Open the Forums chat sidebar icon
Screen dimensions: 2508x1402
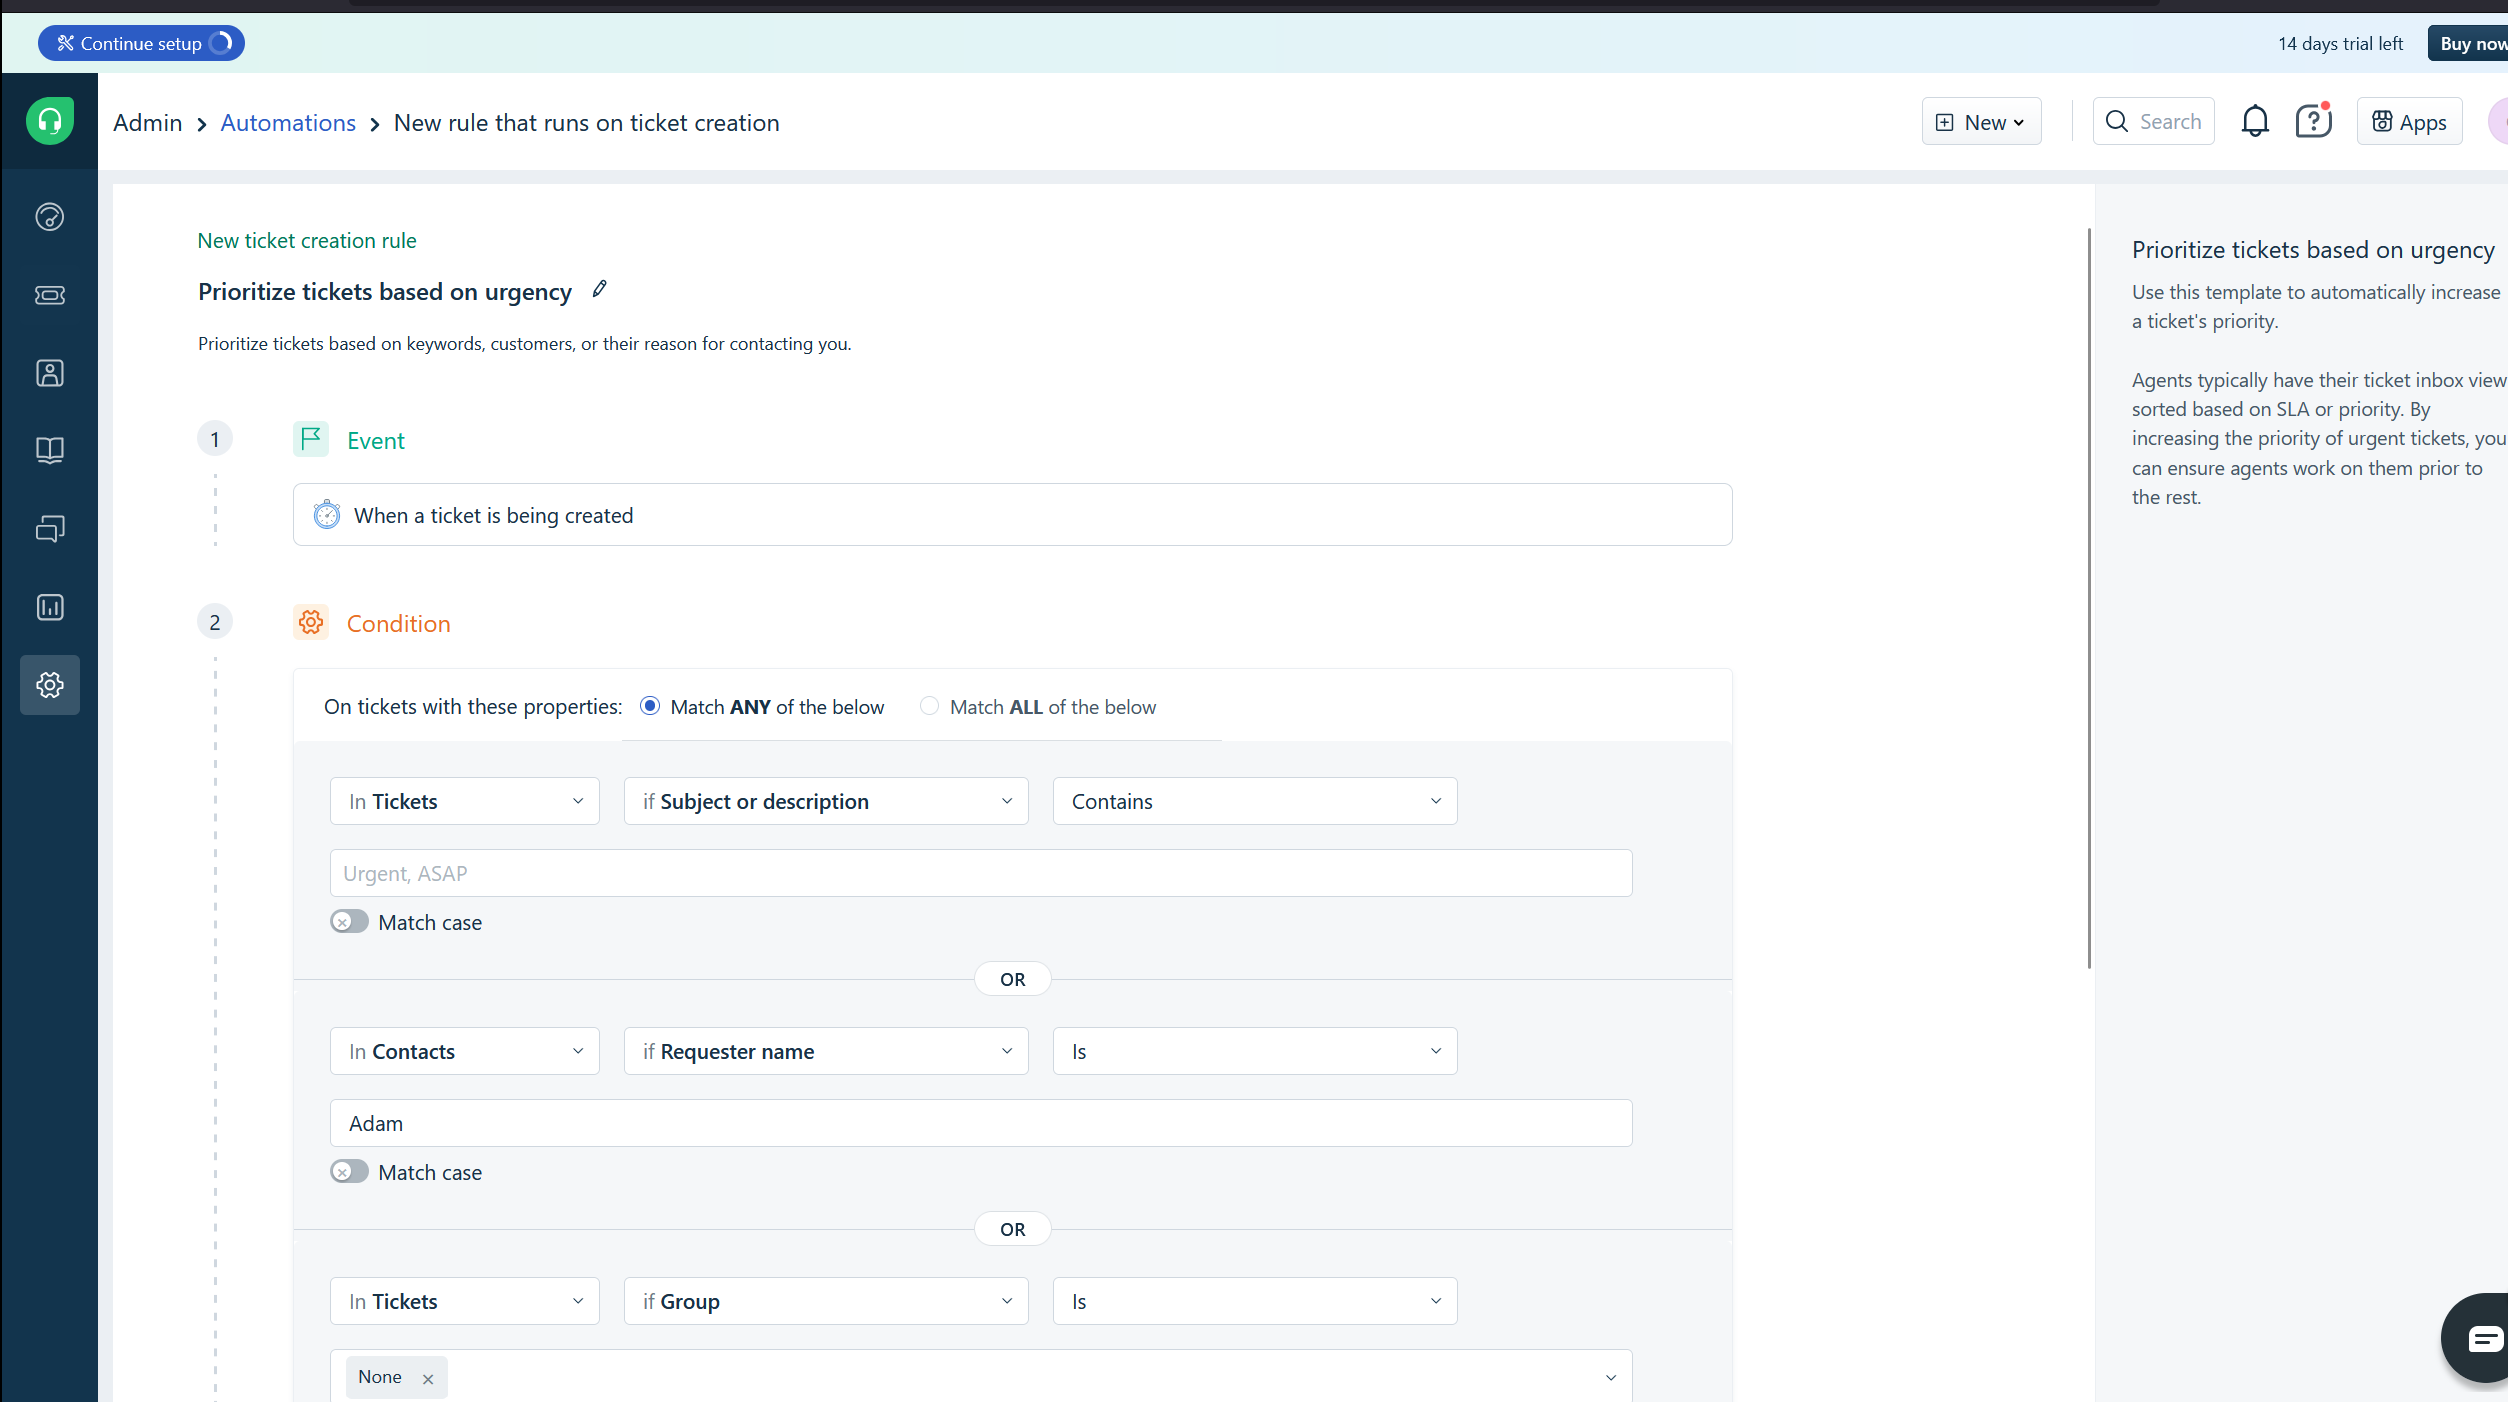(49, 529)
